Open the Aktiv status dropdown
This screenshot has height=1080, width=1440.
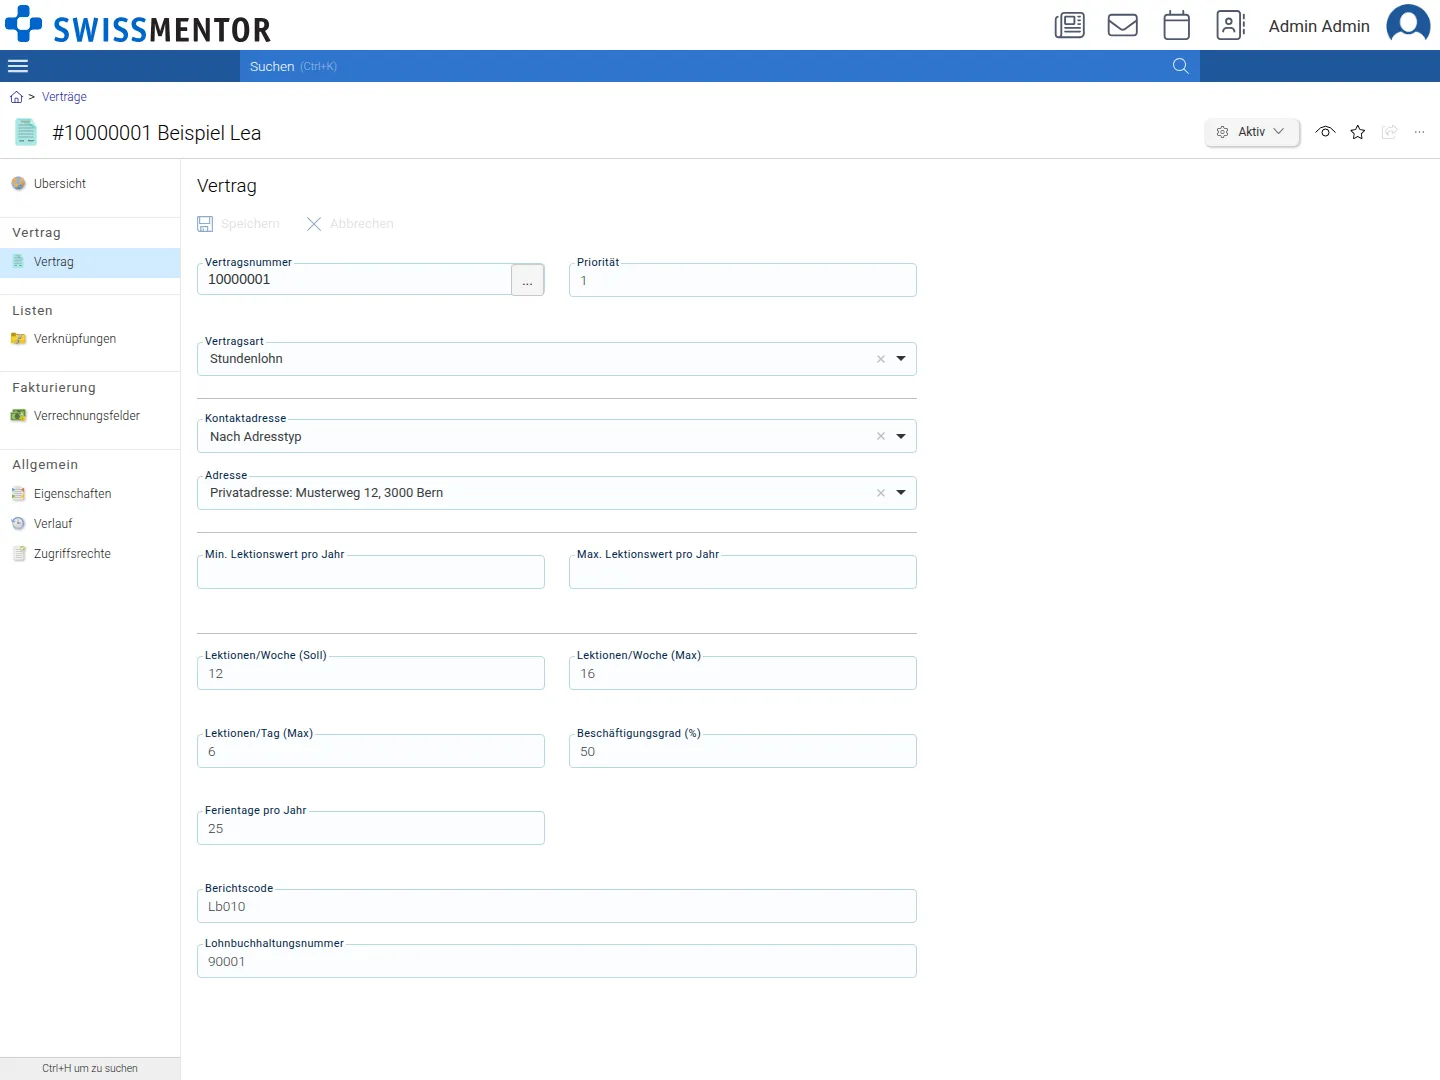[x=1252, y=132]
